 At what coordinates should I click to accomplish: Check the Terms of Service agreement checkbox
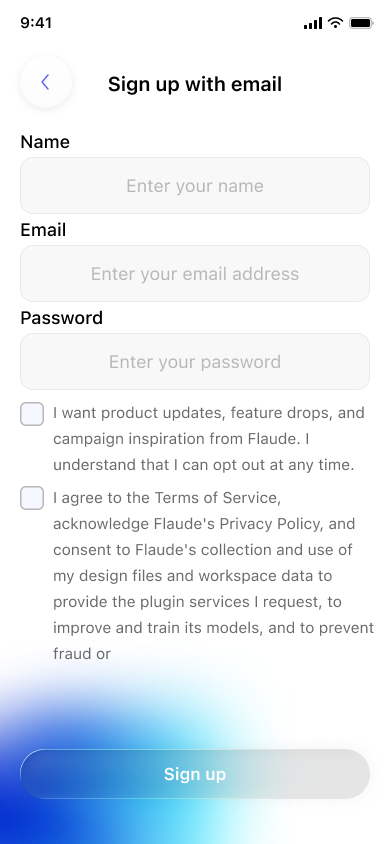pos(32,498)
